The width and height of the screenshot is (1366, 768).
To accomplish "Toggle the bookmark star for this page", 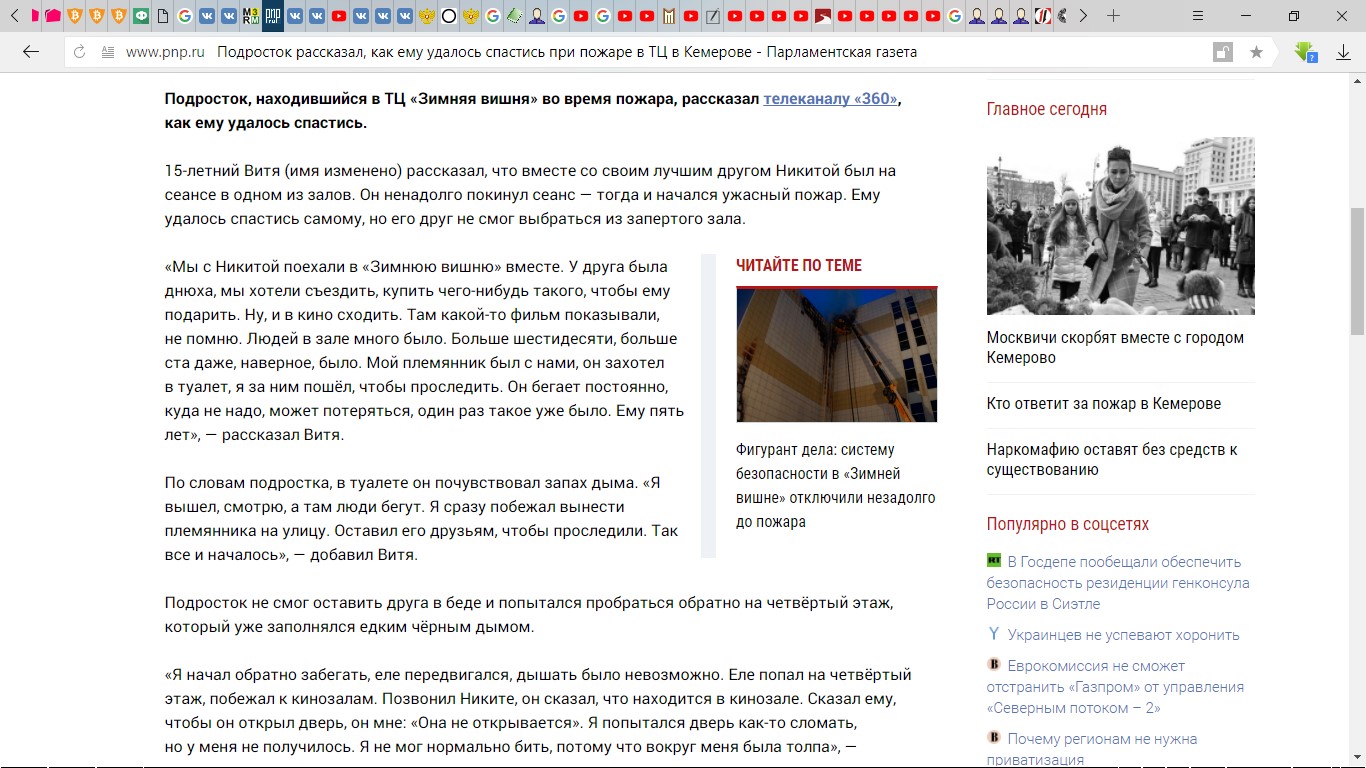I will pos(1256,52).
